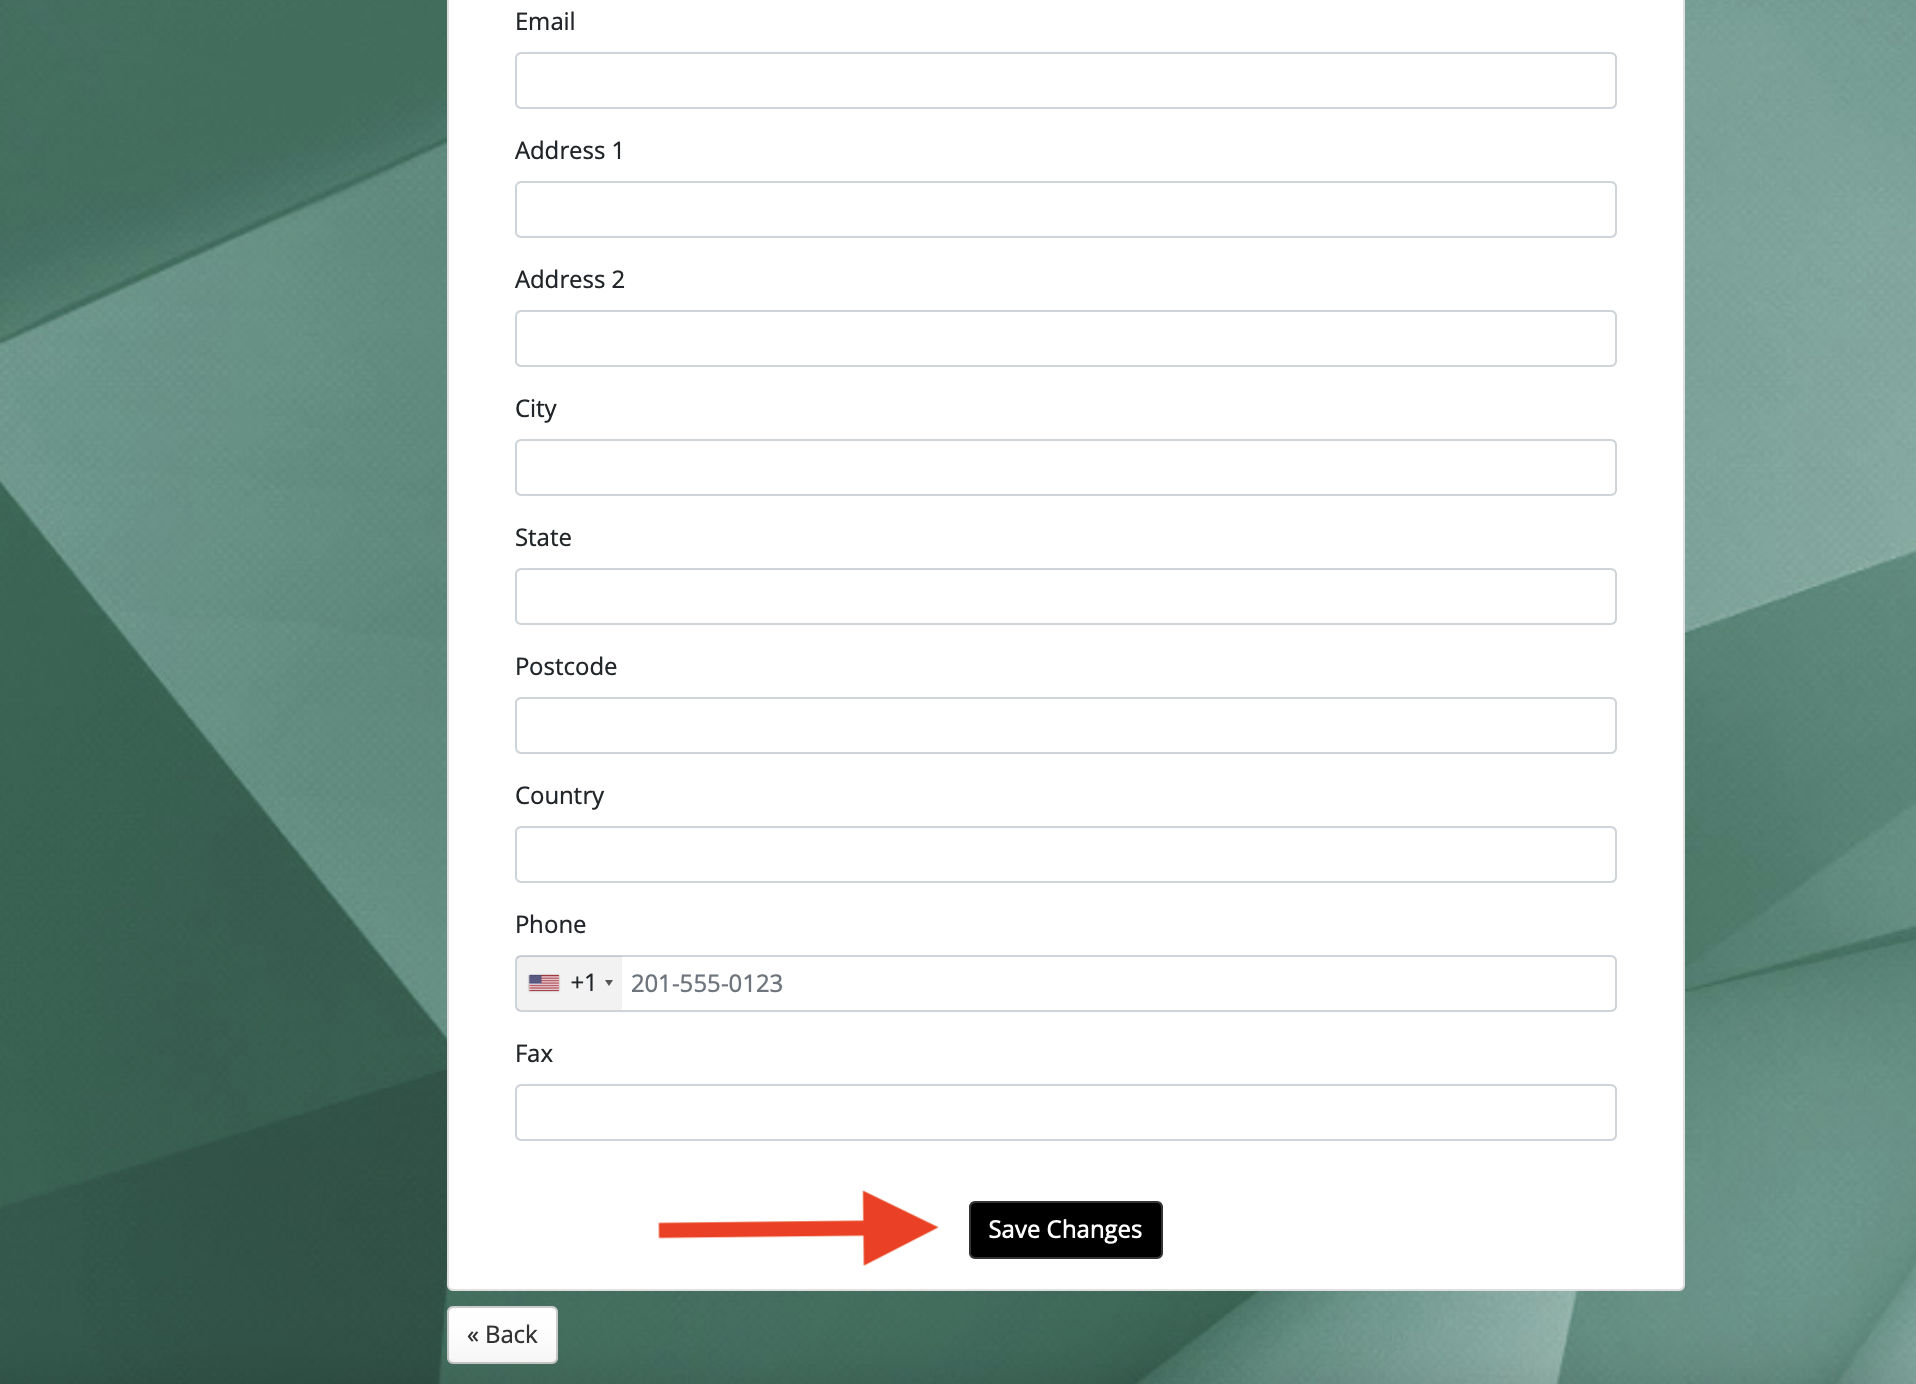This screenshot has height=1384, width=1916.
Task: Focus the Email input field
Action: 1065,81
